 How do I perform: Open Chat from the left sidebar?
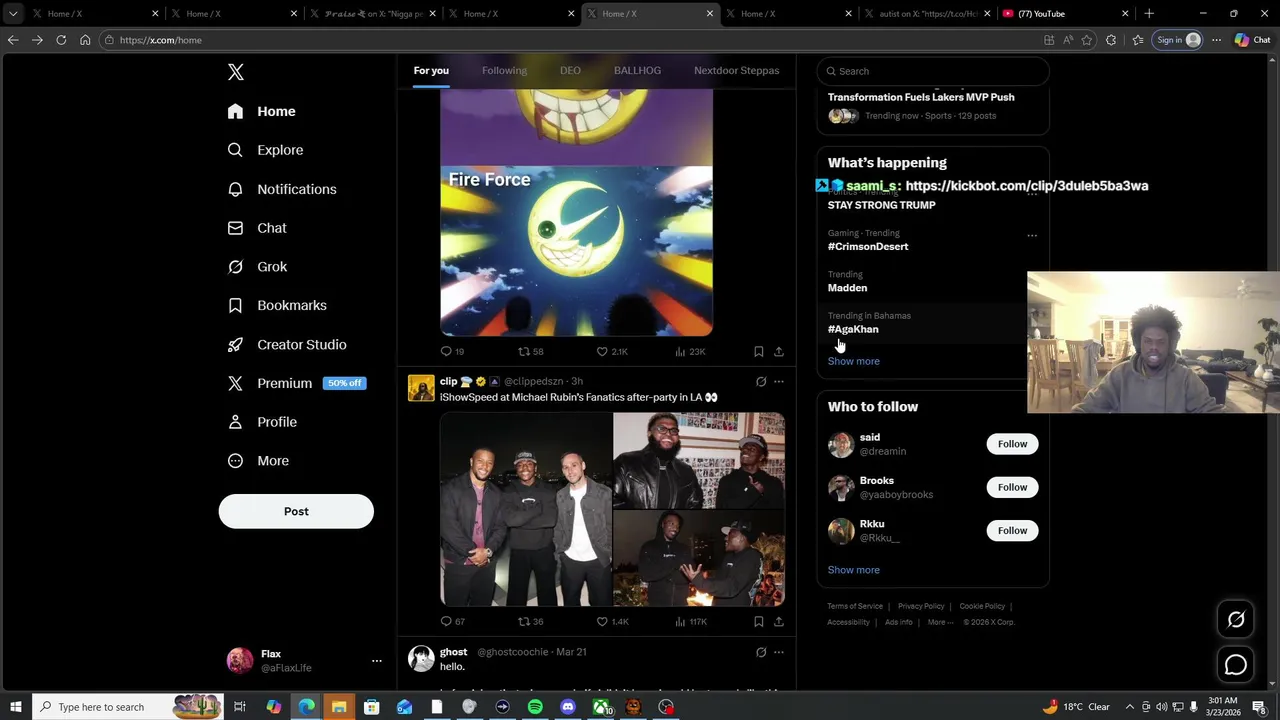click(x=258, y=228)
